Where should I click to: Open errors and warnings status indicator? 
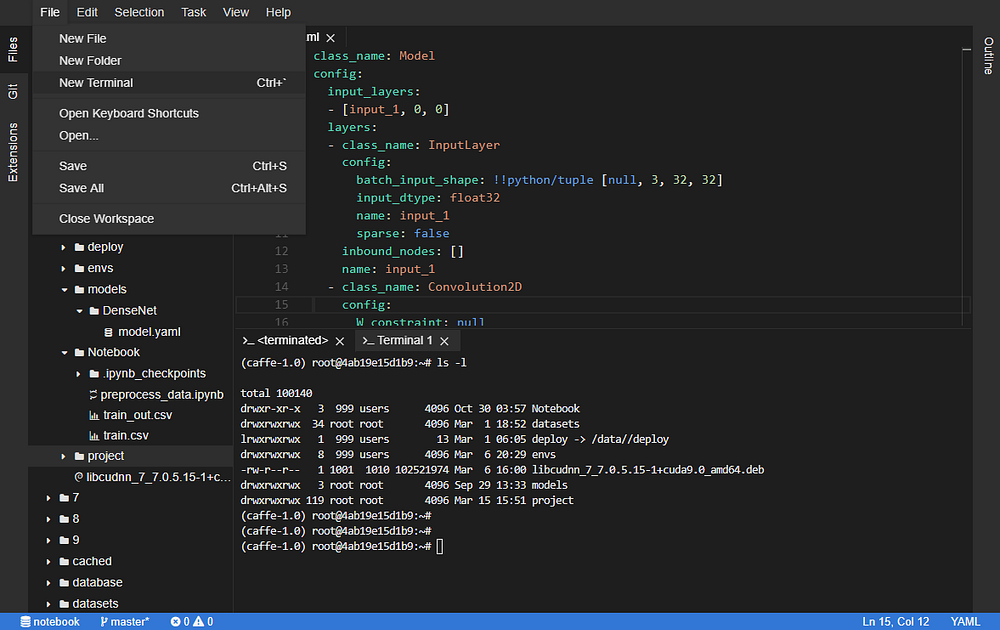tap(191, 622)
